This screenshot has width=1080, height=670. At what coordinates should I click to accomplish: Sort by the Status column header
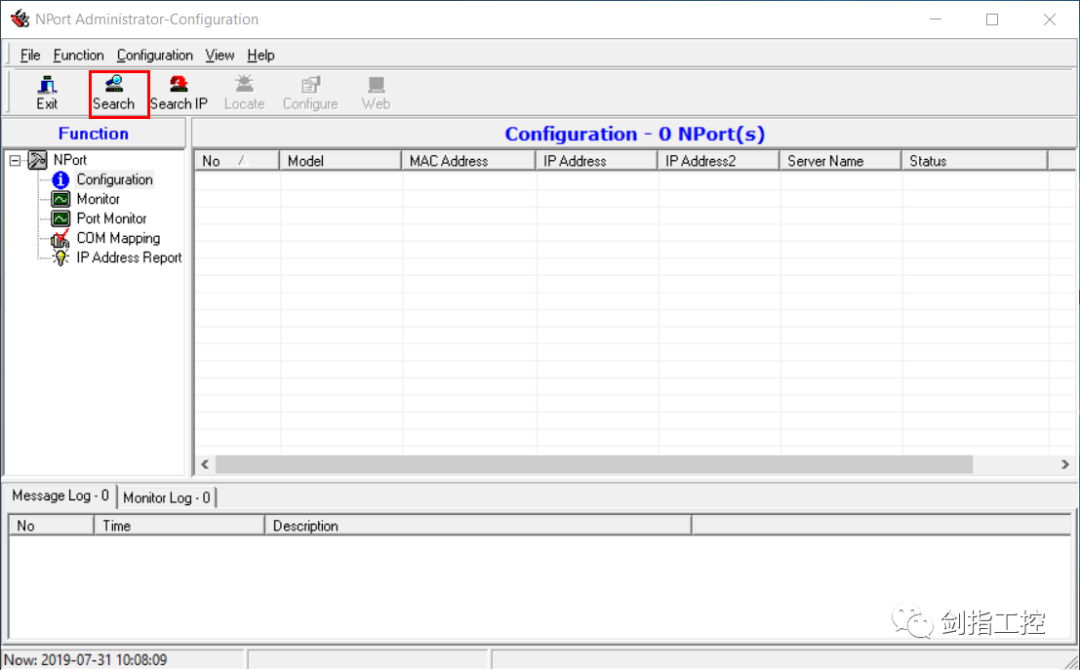[975, 160]
